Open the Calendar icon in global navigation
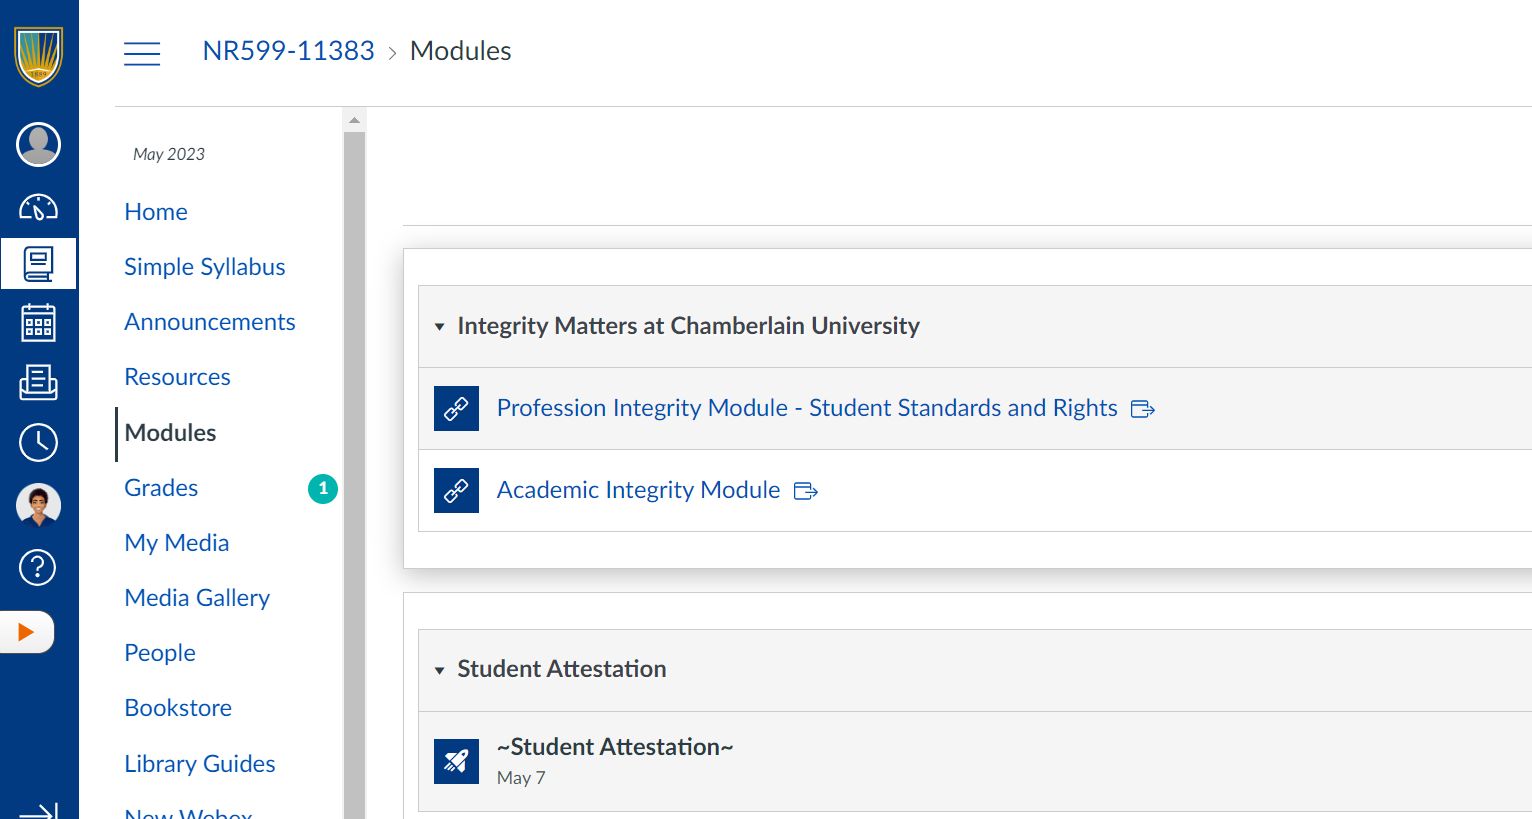Image resolution: width=1532 pixels, height=819 pixels. [38, 322]
